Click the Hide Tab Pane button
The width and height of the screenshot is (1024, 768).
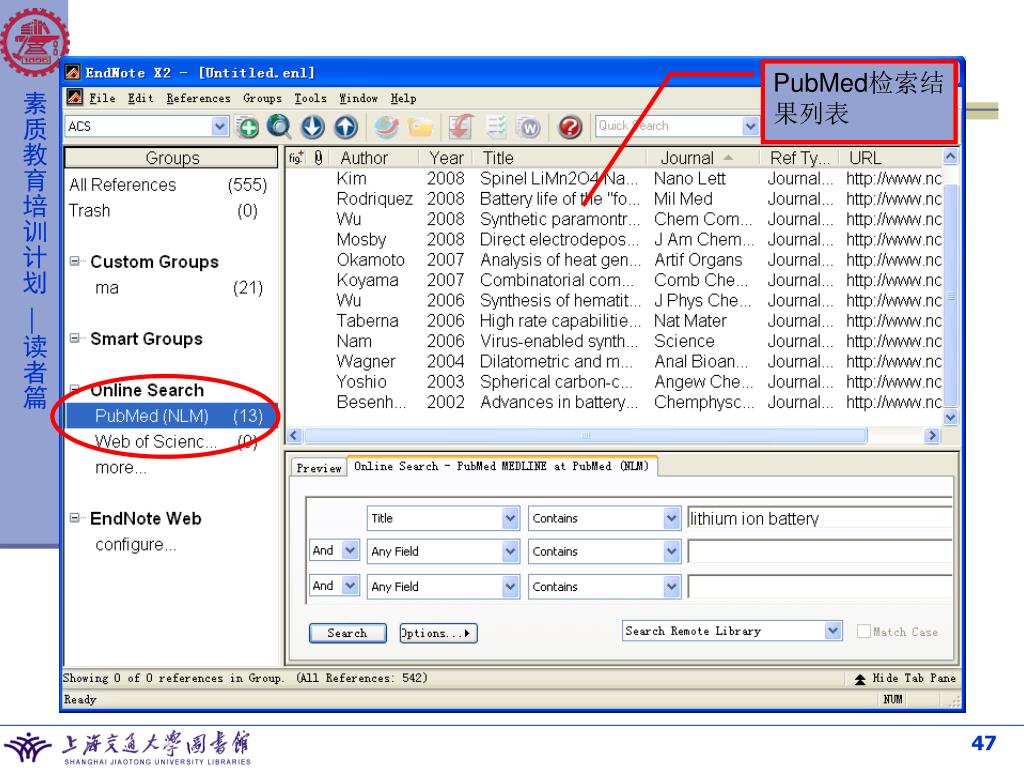tap(905, 679)
